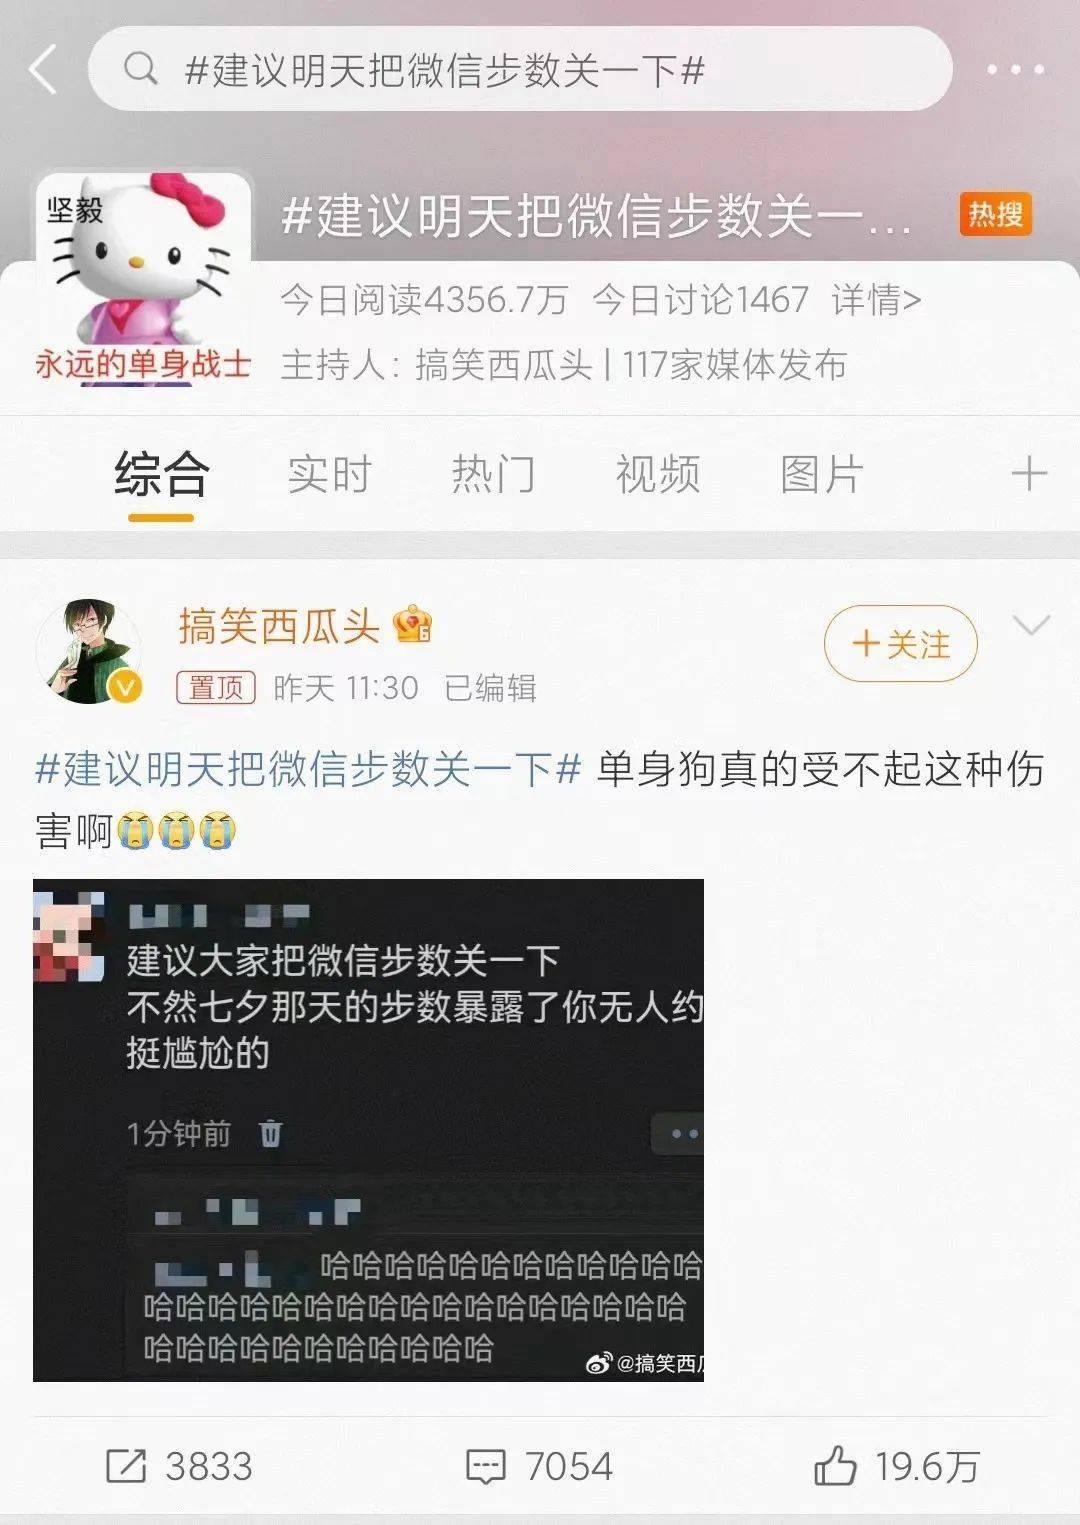1080x1525 pixels.
Task: Open the post's dark screenshot image
Action: 368,1130
